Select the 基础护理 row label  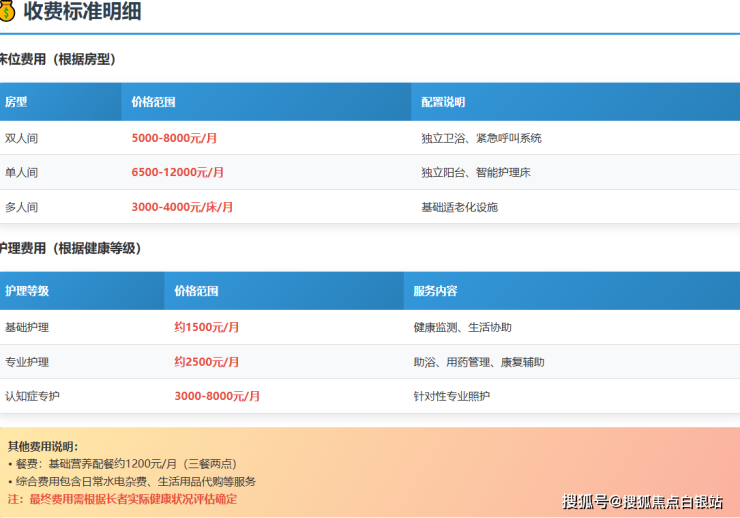pyautogui.click(x=27, y=327)
